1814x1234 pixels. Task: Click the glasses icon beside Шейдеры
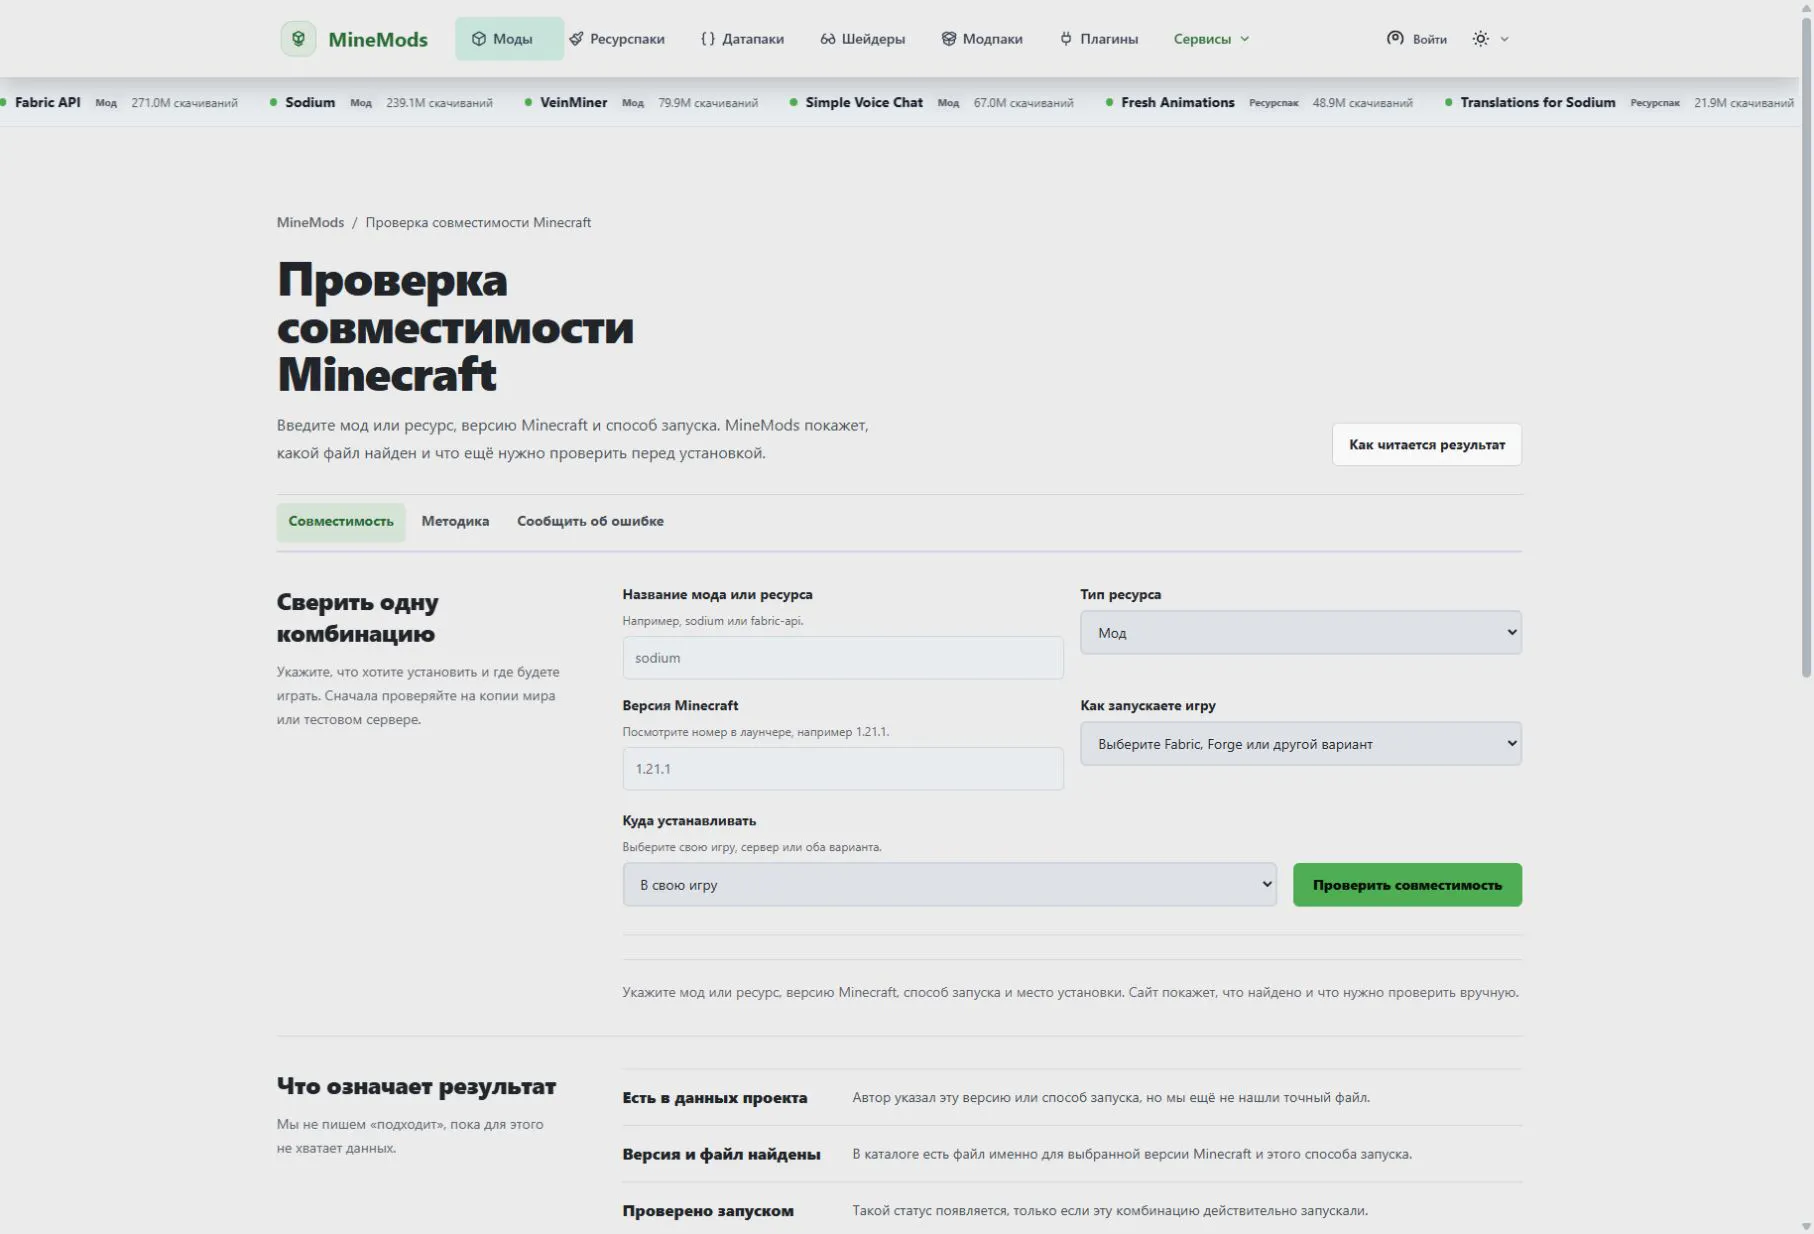tap(828, 39)
